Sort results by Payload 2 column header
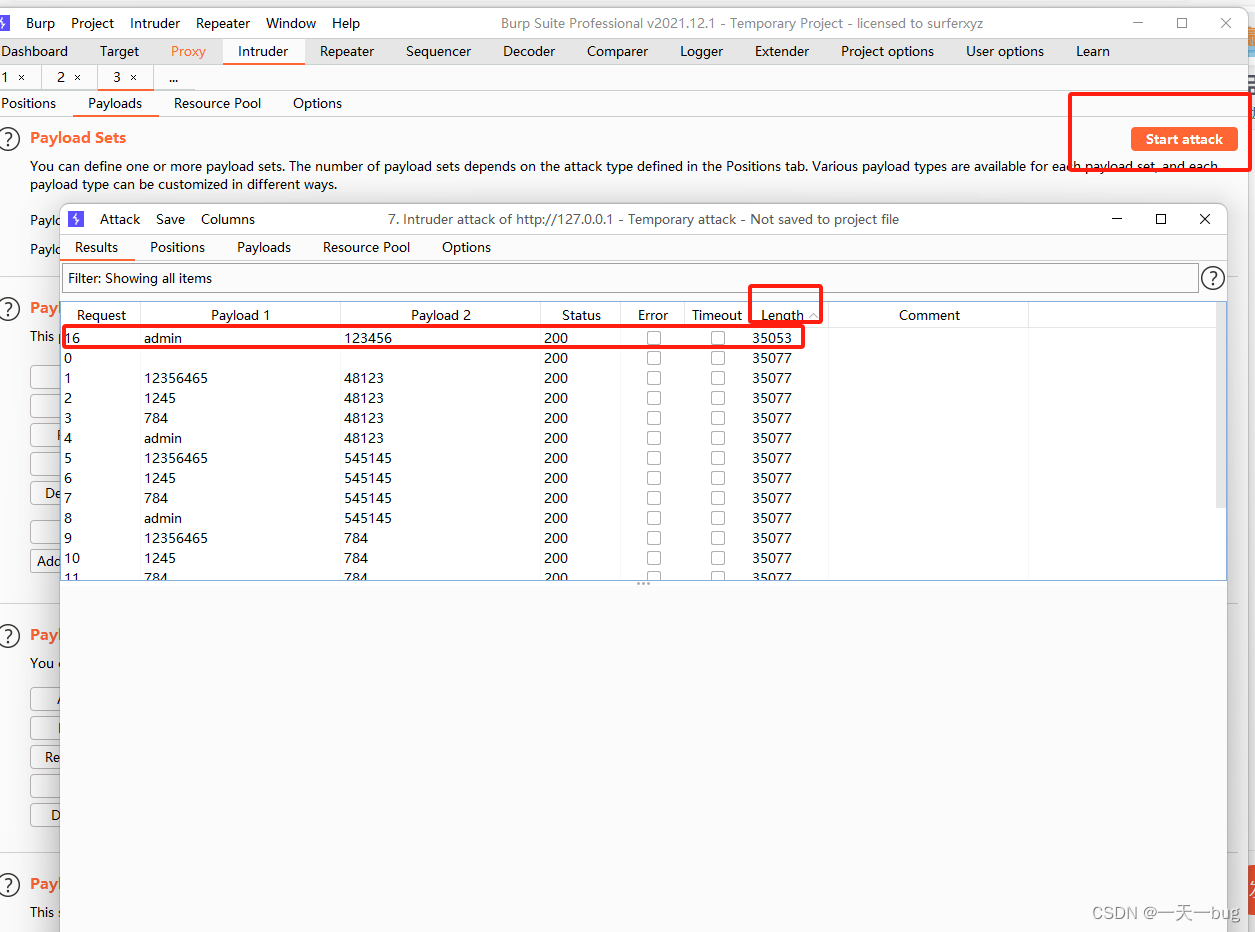The image size is (1255, 932). point(440,315)
